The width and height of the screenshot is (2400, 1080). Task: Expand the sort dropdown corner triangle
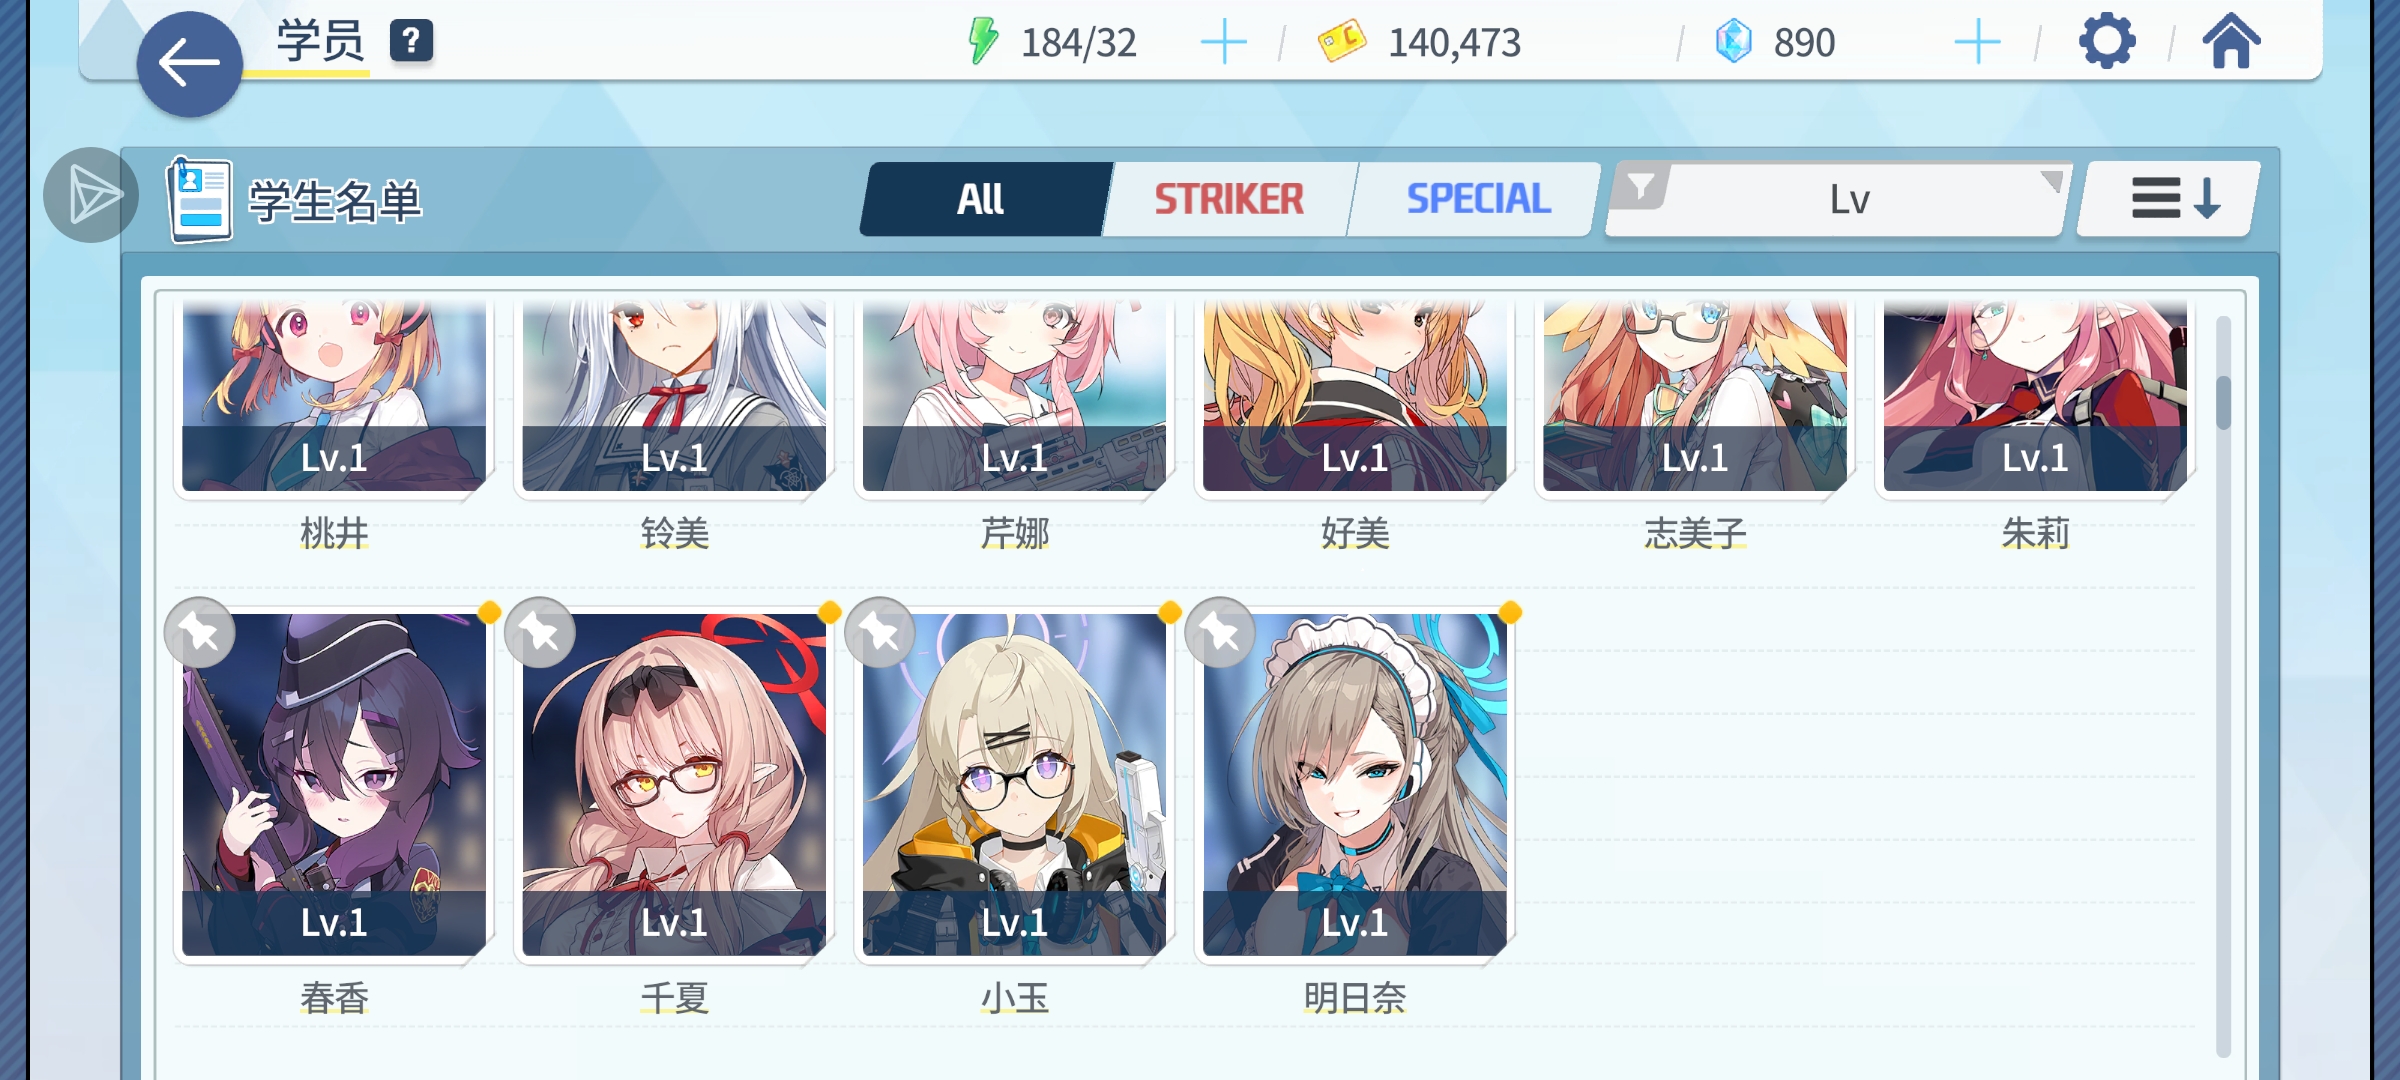[x=2051, y=181]
